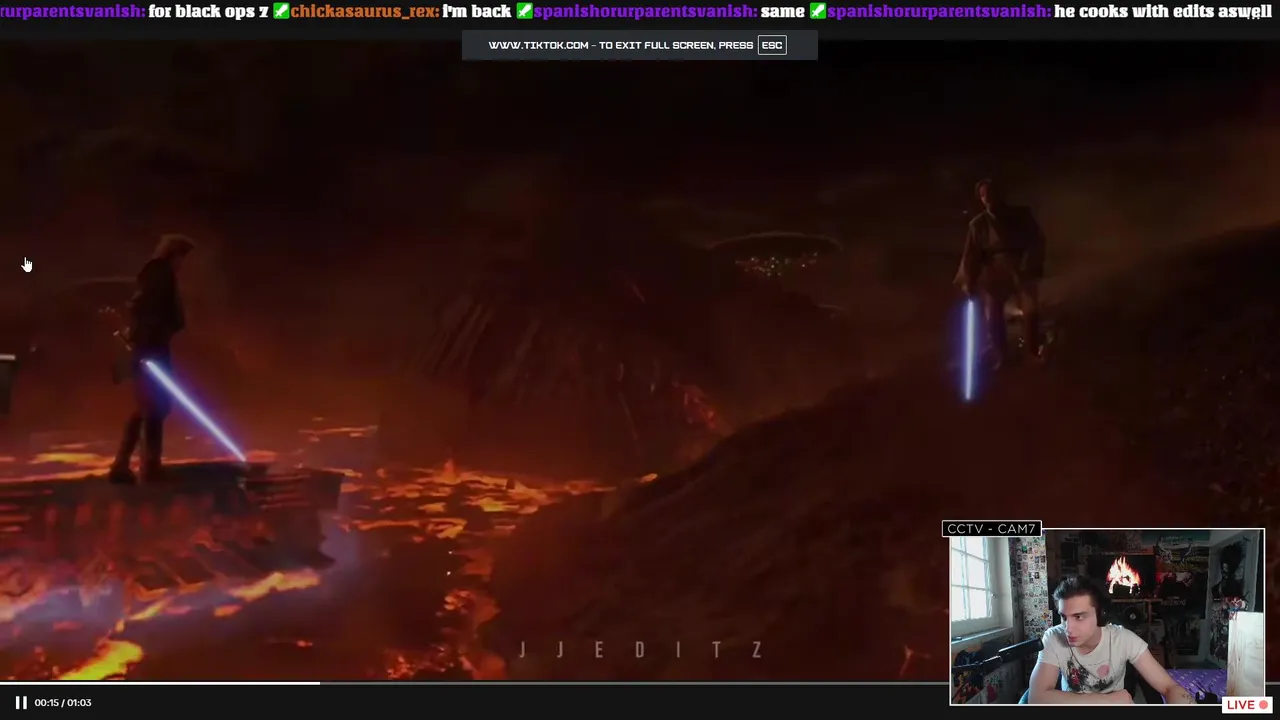Click the green checkmark before chickasaurus_rex
1280x720 pixels.
coord(281,12)
